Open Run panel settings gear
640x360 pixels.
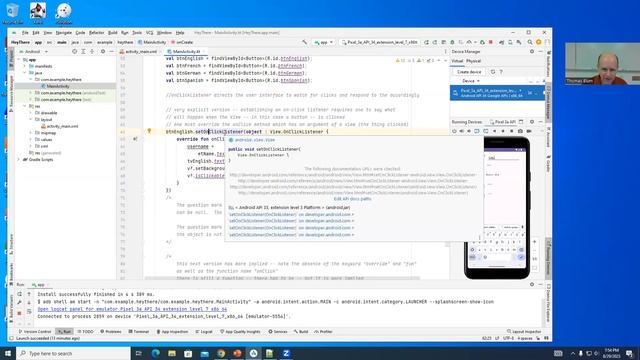click(532, 284)
